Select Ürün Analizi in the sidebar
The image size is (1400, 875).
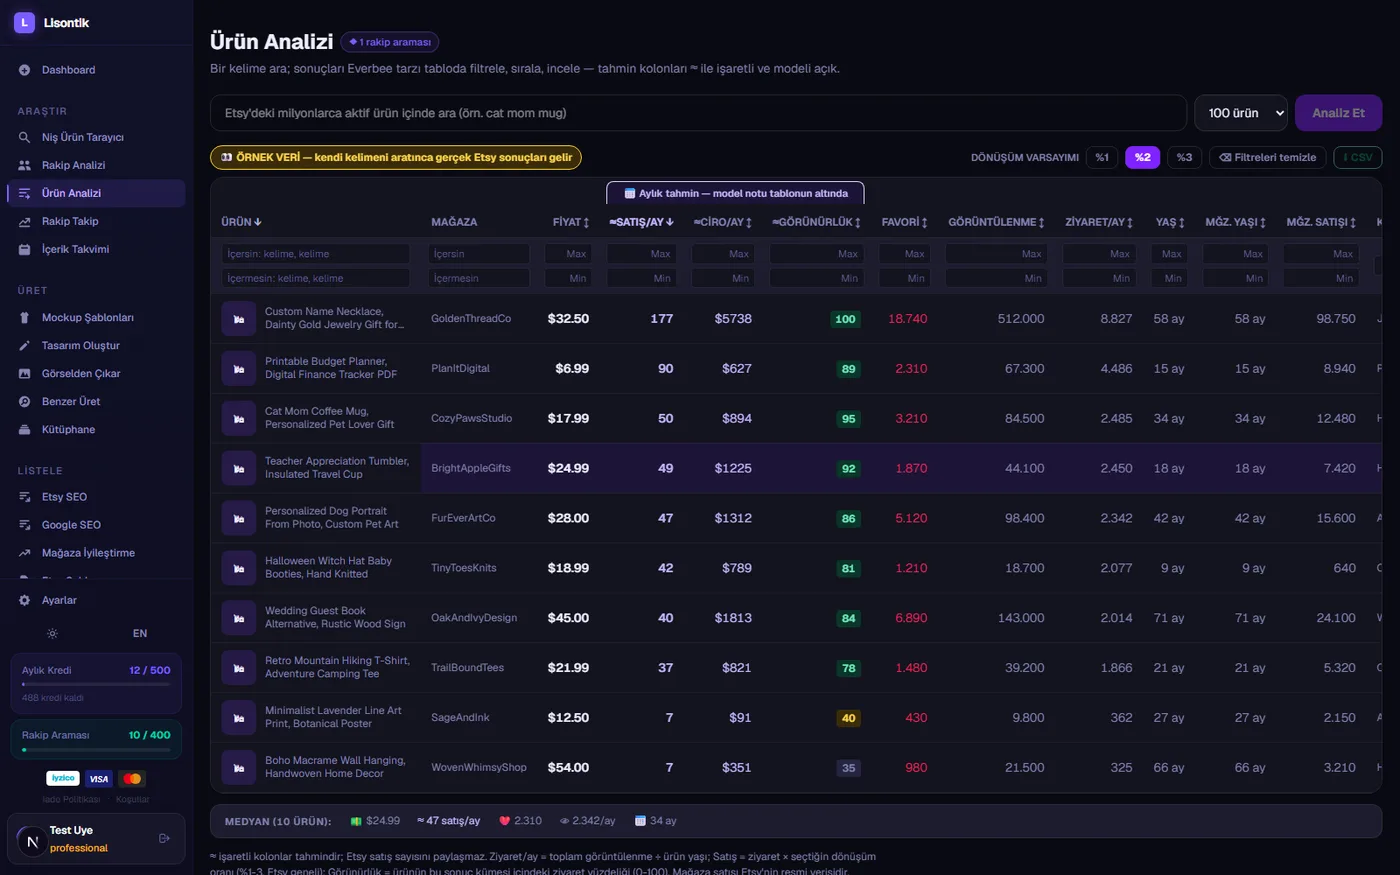[x=96, y=193]
